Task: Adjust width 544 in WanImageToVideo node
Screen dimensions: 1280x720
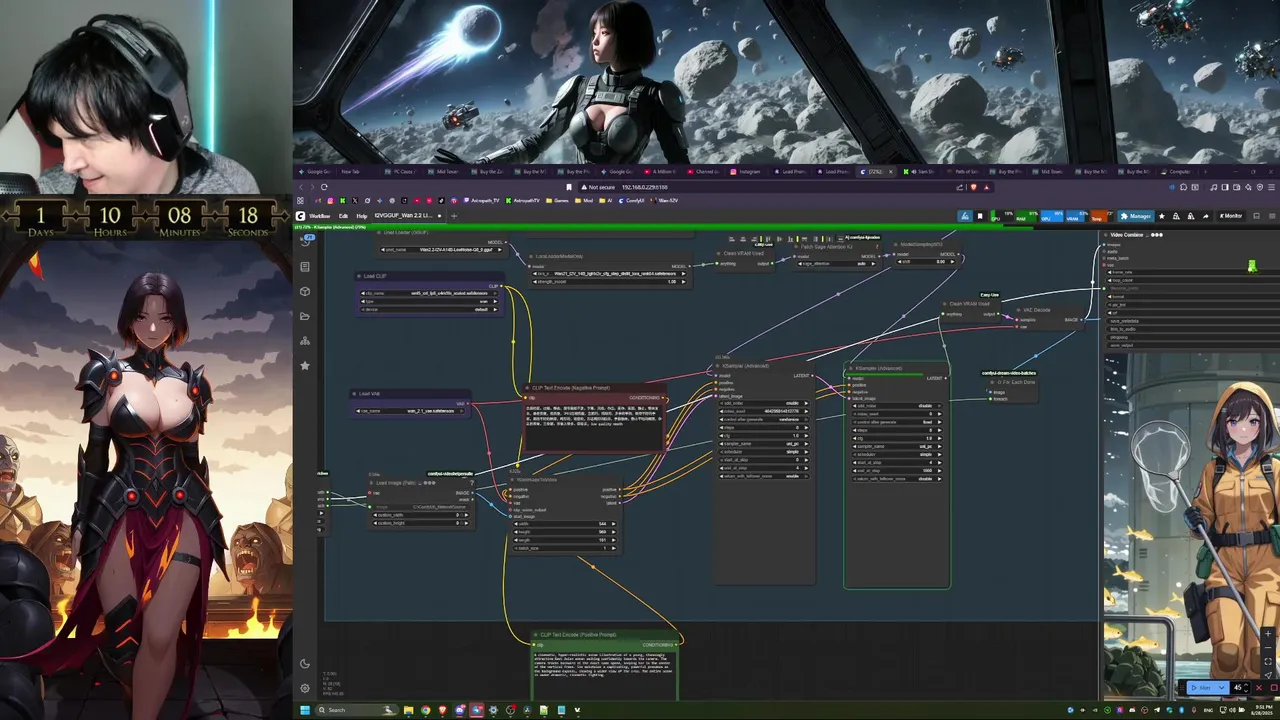Action: (x=565, y=524)
